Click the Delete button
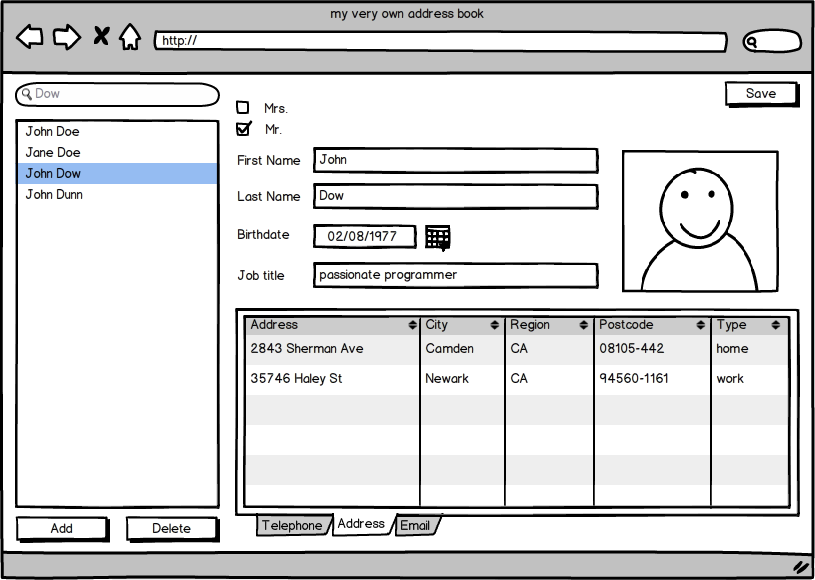Image resolution: width=815 pixels, height=580 pixels. (171, 529)
